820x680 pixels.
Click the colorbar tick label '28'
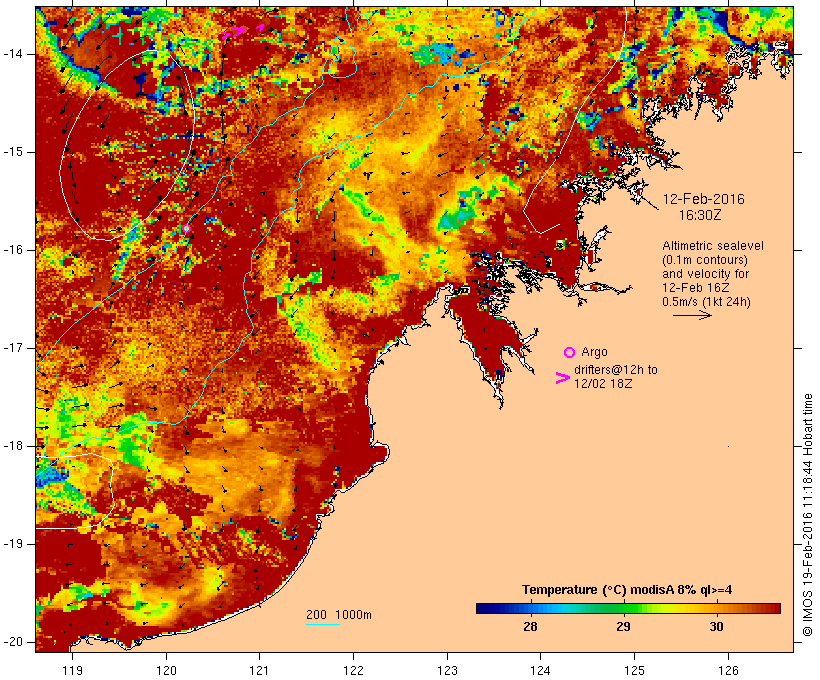530,627
